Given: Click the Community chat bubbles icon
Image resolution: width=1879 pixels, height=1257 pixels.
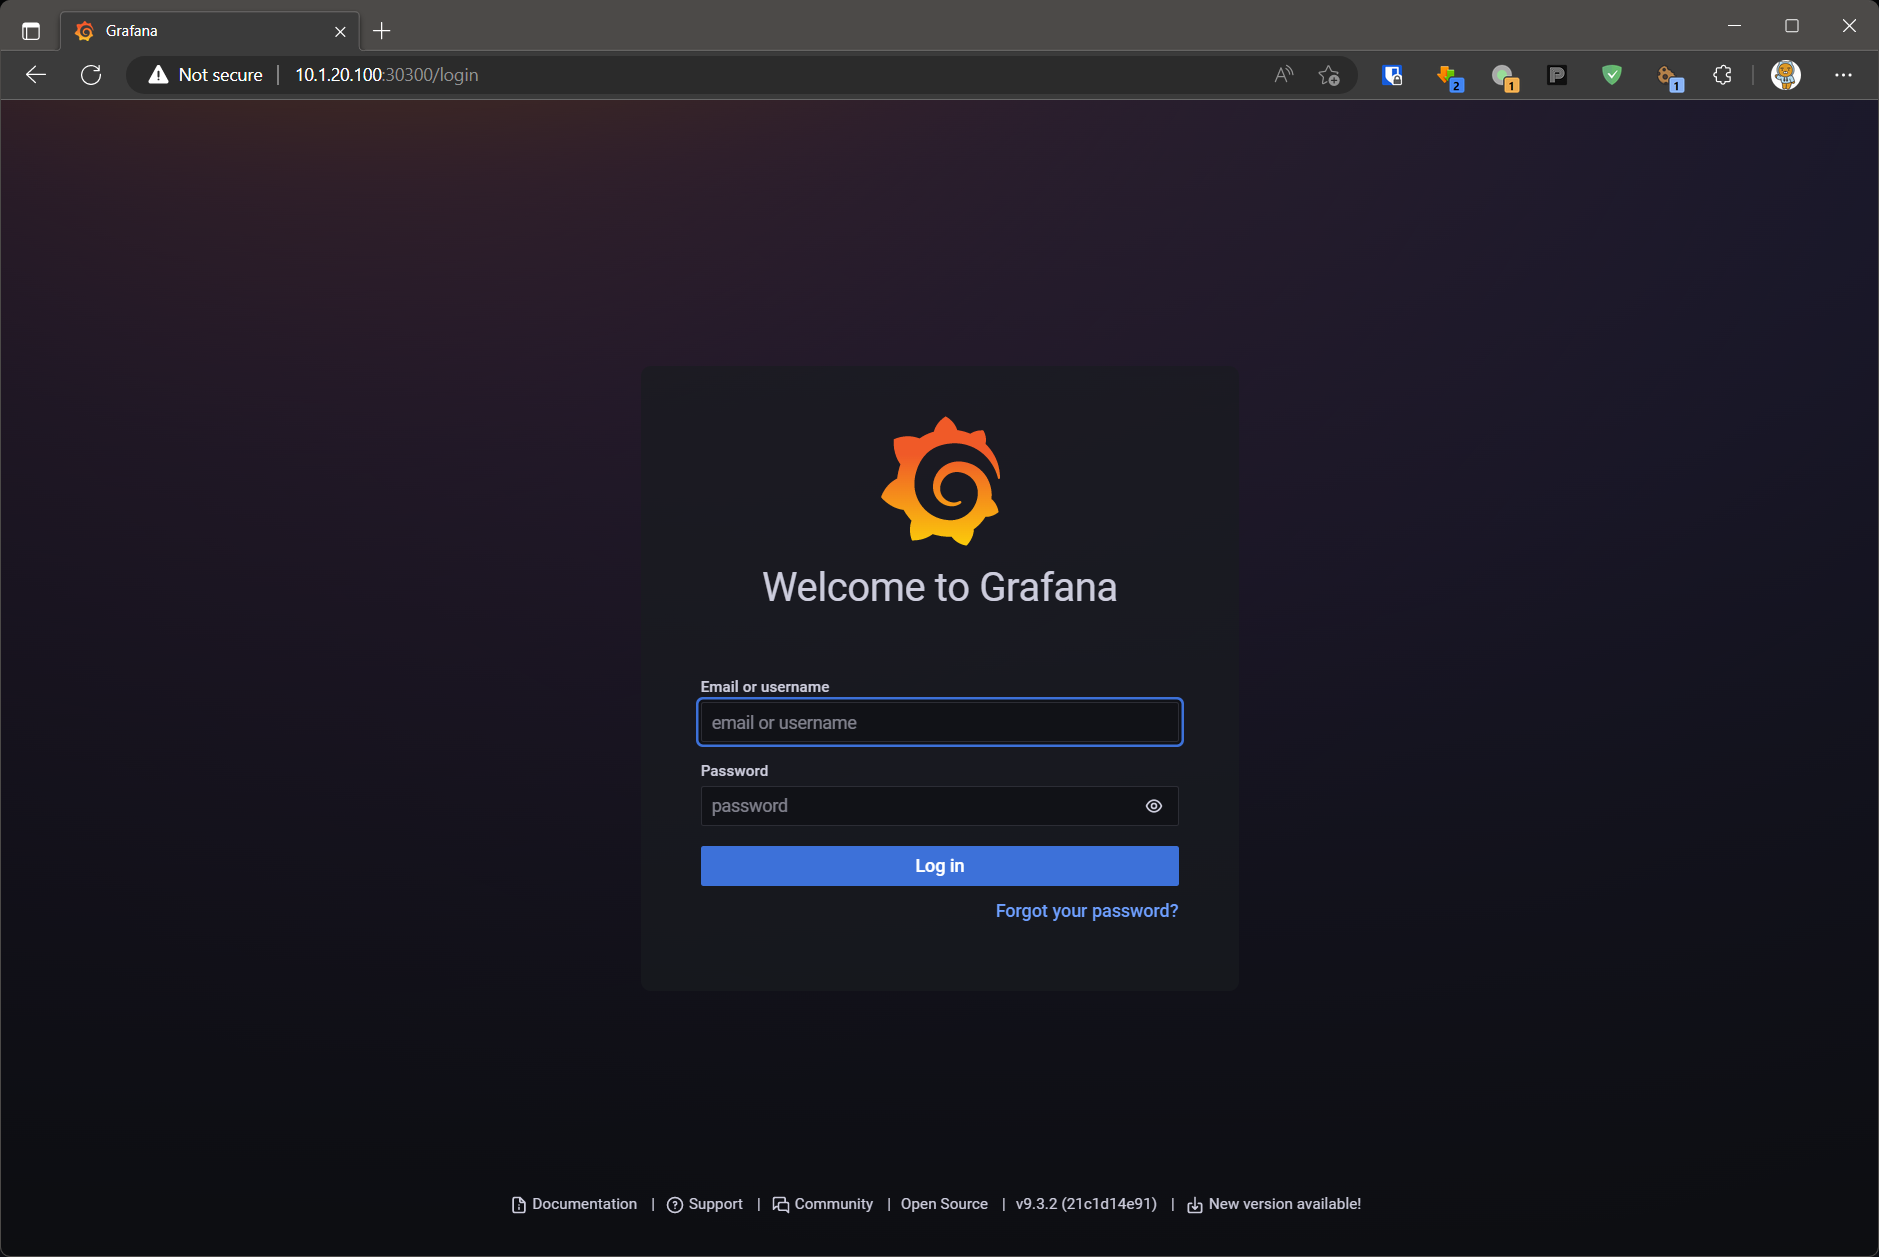Looking at the screenshot, I should pos(781,1205).
